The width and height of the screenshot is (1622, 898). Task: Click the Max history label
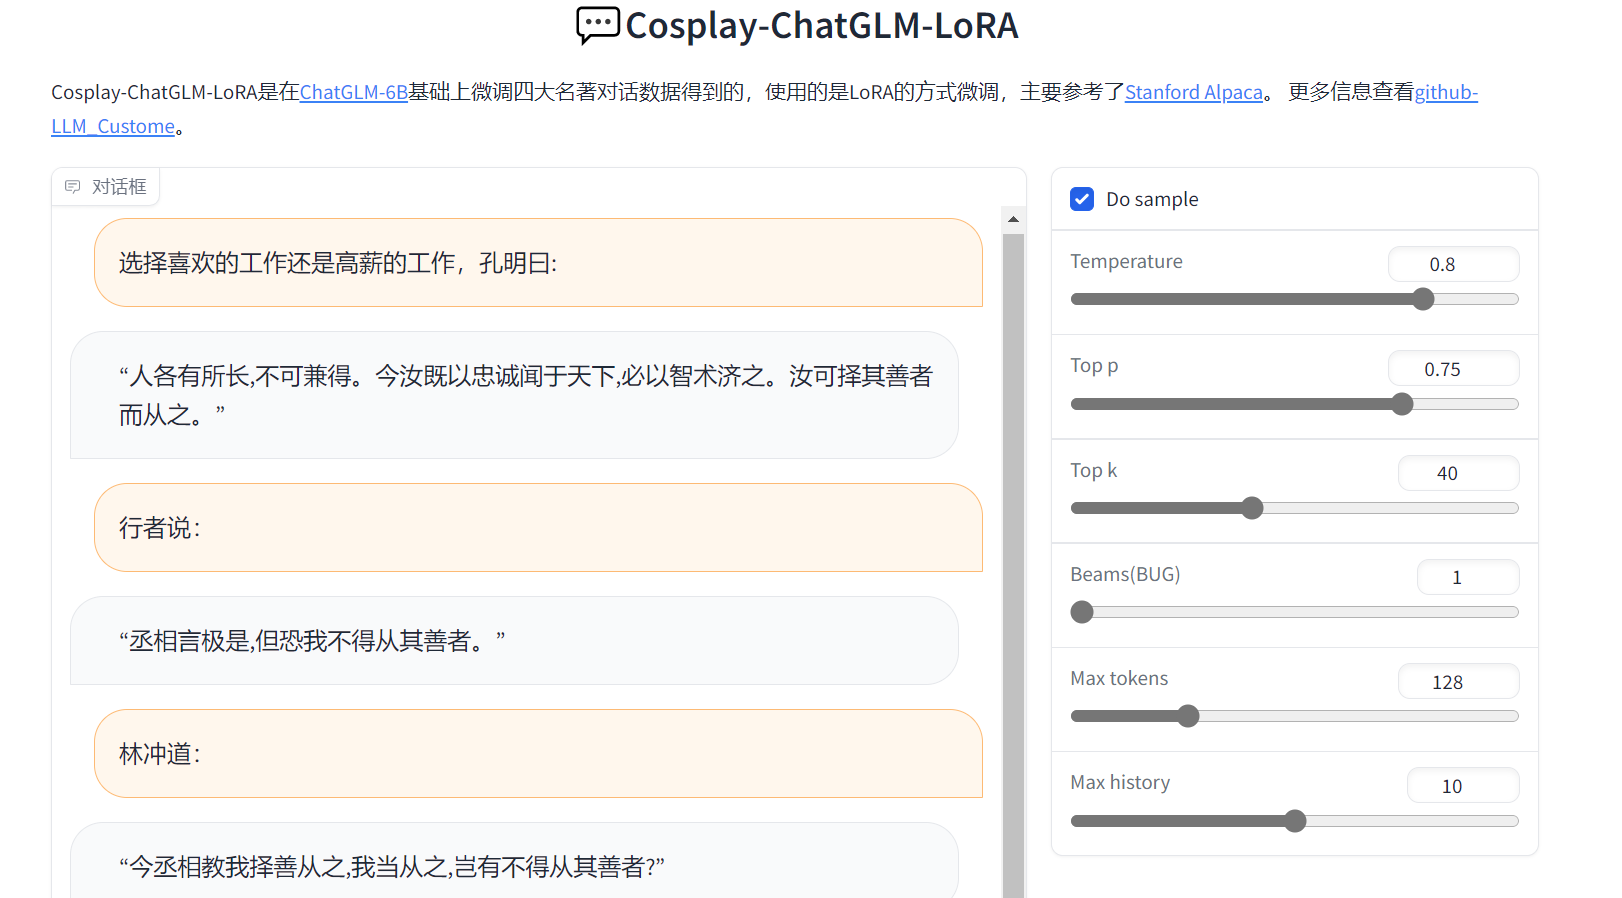(1120, 782)
